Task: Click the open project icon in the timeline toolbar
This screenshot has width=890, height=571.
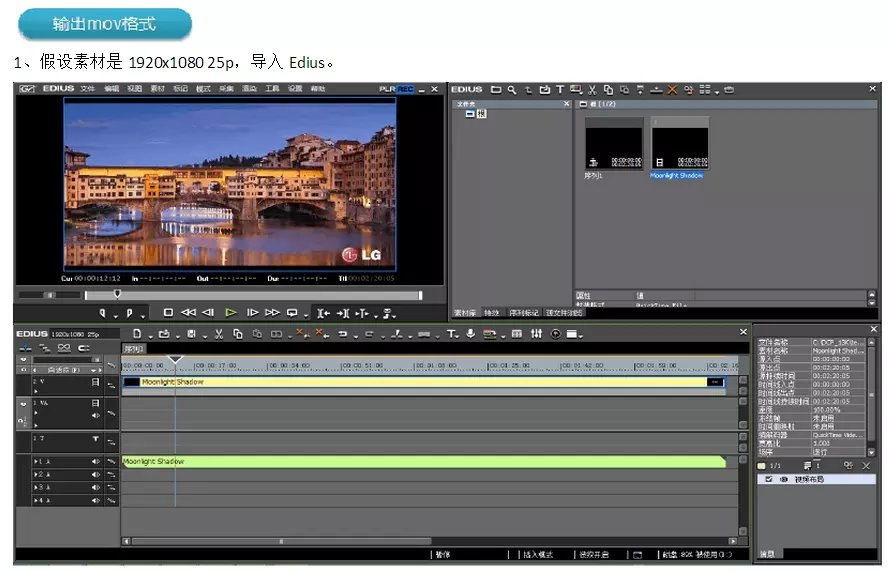Action: [x=164, y=334]
